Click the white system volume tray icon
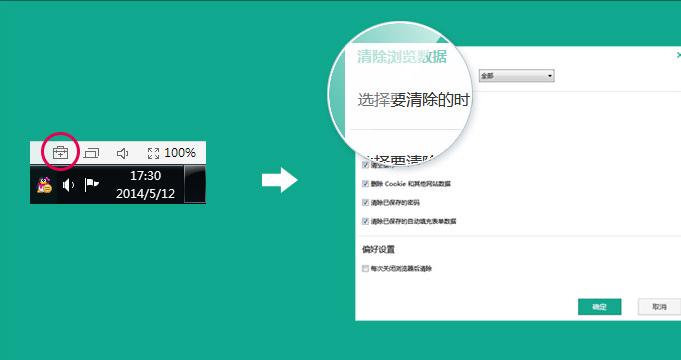 (68, 185)
